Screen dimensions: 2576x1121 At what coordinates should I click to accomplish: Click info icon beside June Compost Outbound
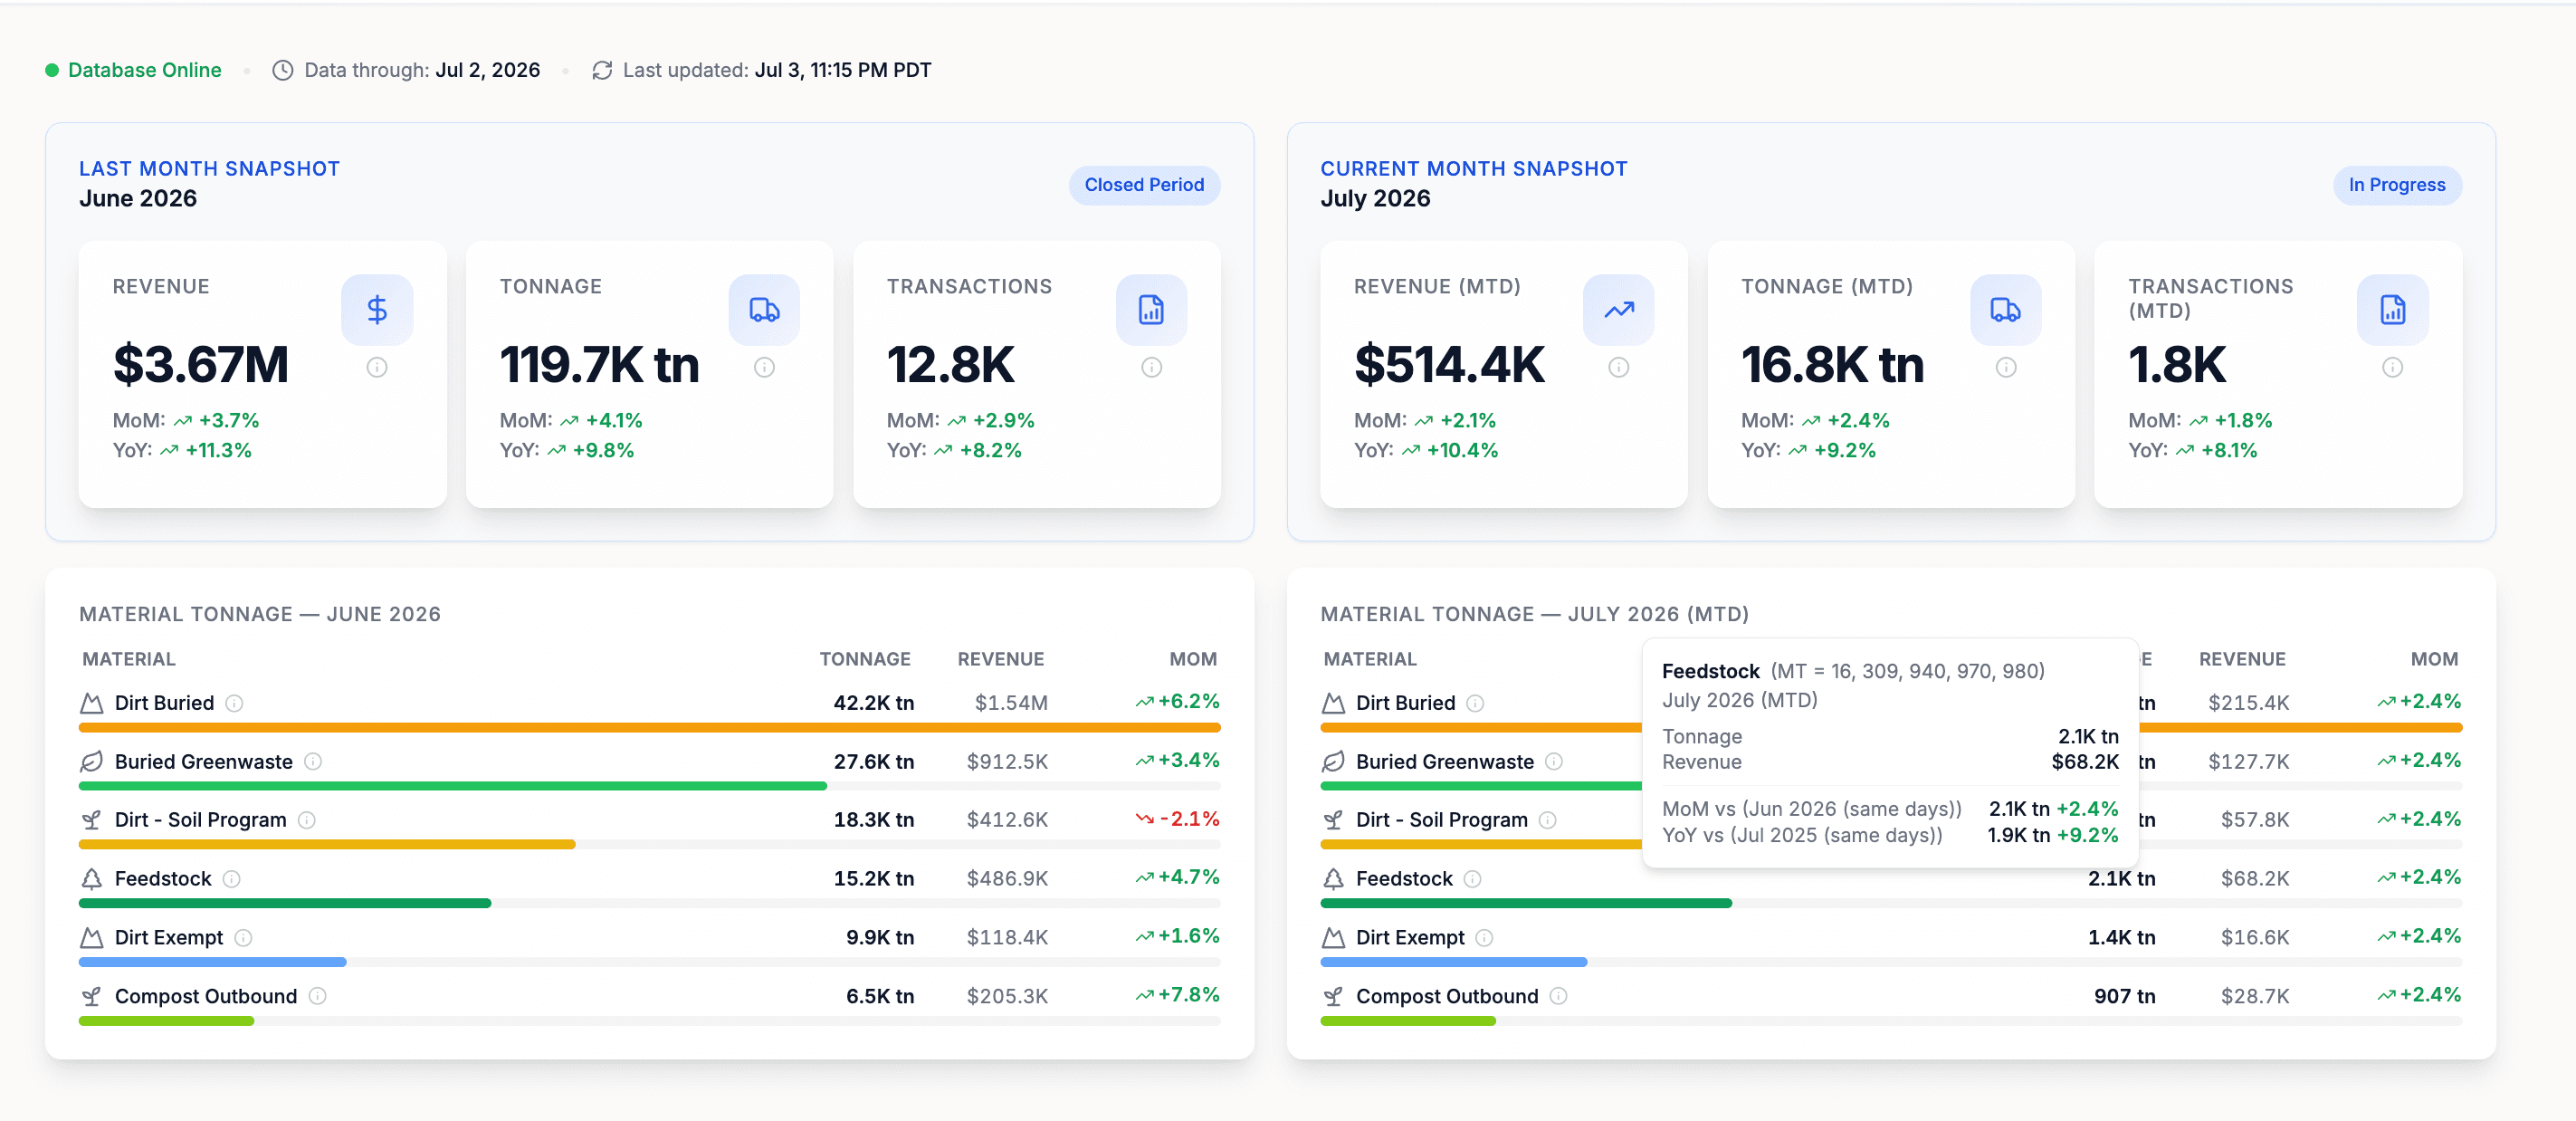pos(317,996)
